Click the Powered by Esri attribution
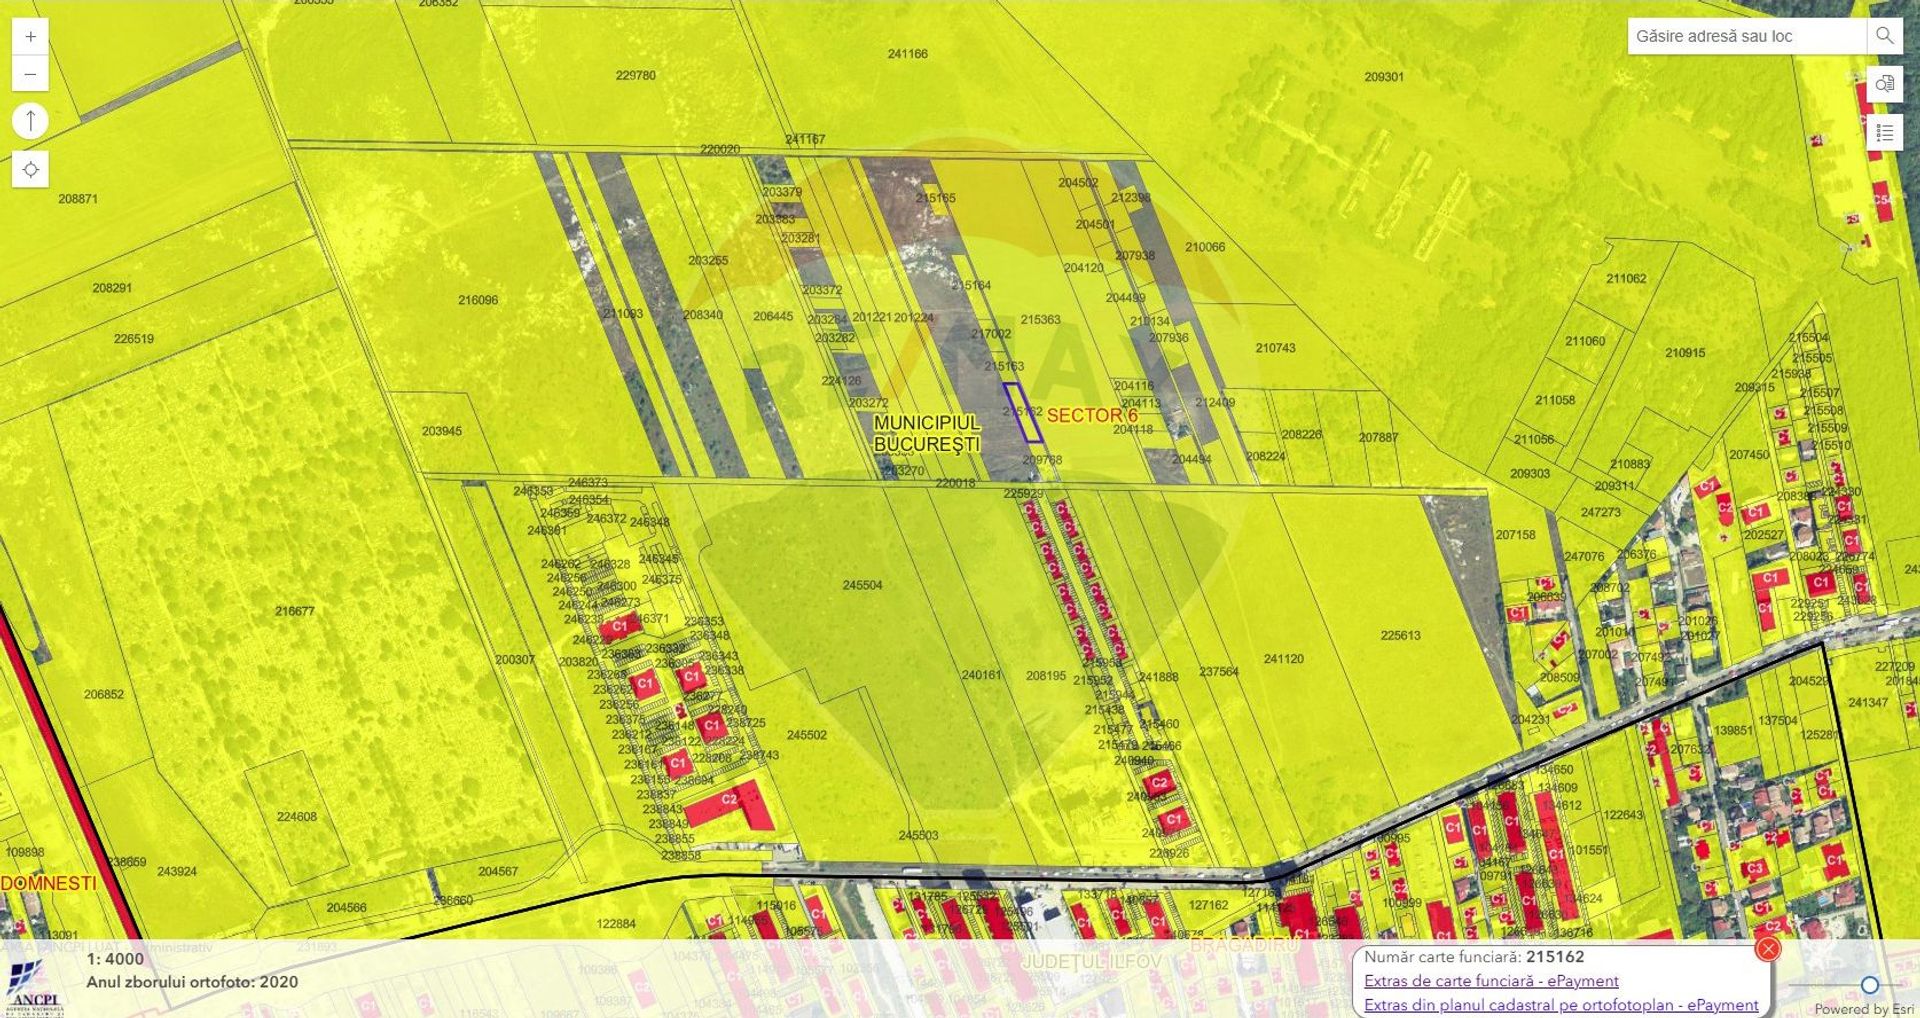1920x1018 pixels. tap(1864, 1009)
